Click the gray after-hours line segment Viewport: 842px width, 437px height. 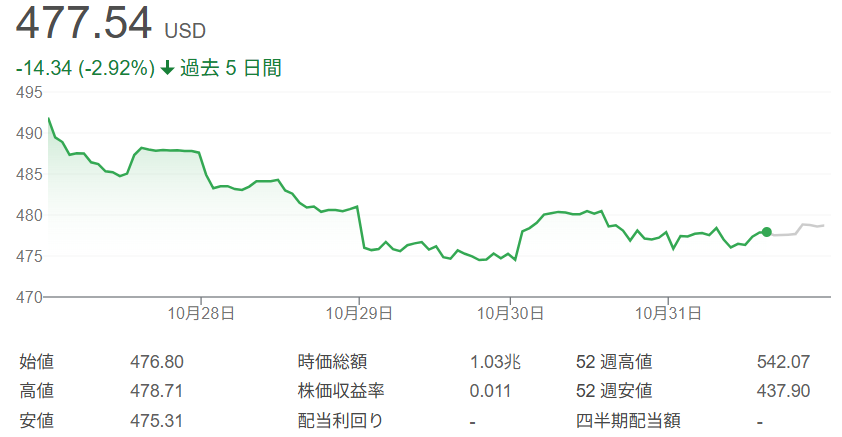tap(800, 228)
